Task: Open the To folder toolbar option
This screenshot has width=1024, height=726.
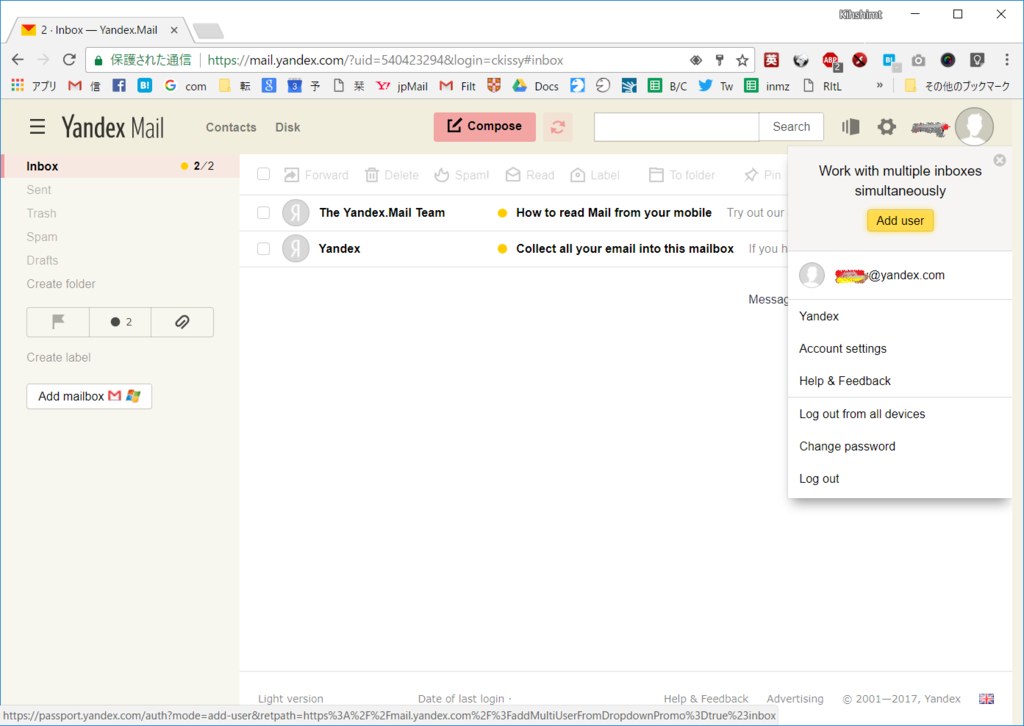Action: click(682, 175)
